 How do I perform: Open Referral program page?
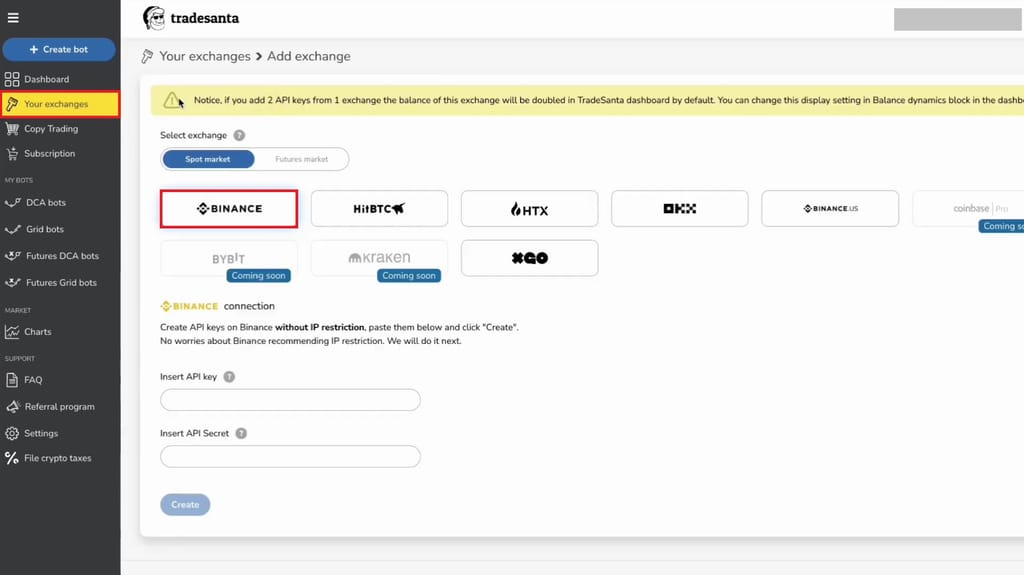click(x=59, y=406)
